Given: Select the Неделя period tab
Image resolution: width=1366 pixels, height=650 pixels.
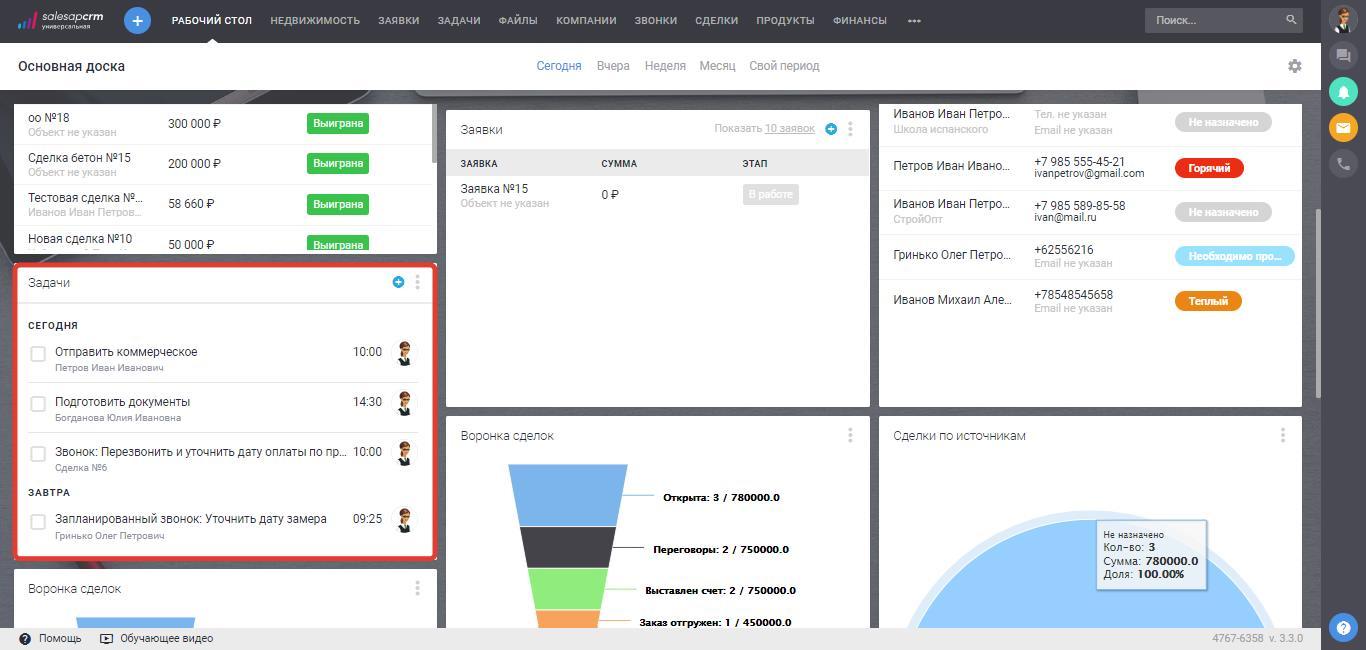Looking at the screenshot, I should coord(665,66).
